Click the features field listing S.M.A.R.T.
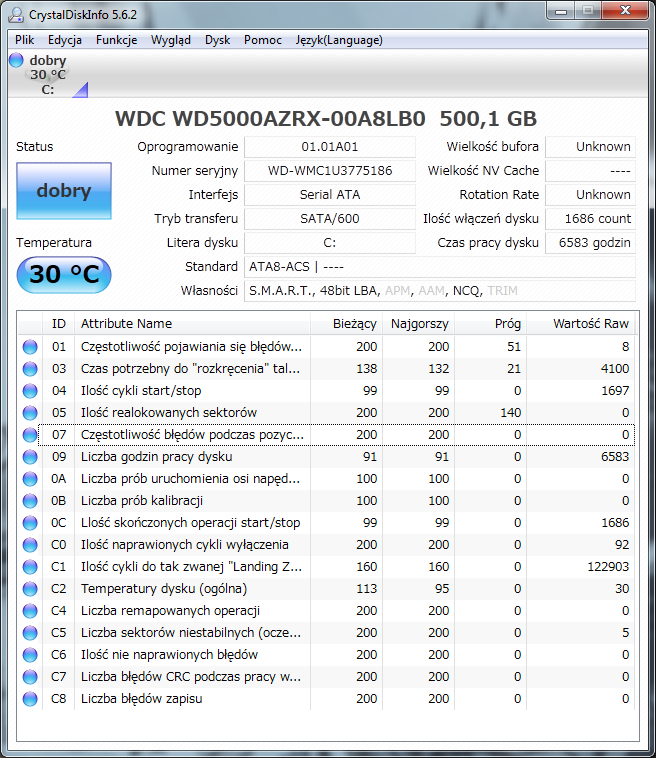This screenshot has width=656, height=758. tap(440, 291)
